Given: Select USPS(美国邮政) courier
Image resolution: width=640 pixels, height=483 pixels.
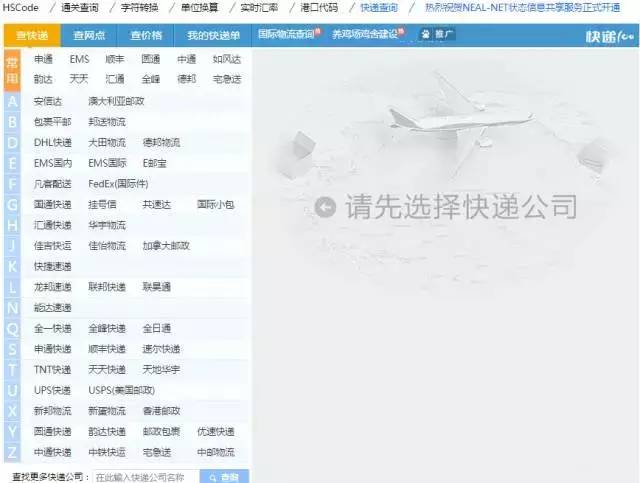Looking at the screenshot, I should 122,390.
